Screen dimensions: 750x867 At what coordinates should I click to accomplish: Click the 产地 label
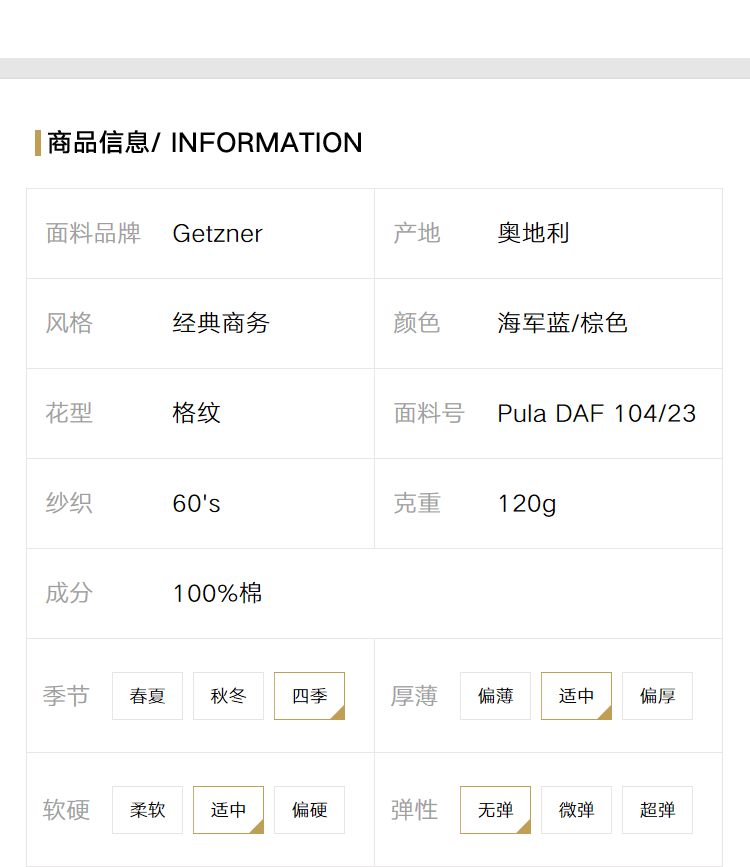pyautogui.click(x=417, y=233)
